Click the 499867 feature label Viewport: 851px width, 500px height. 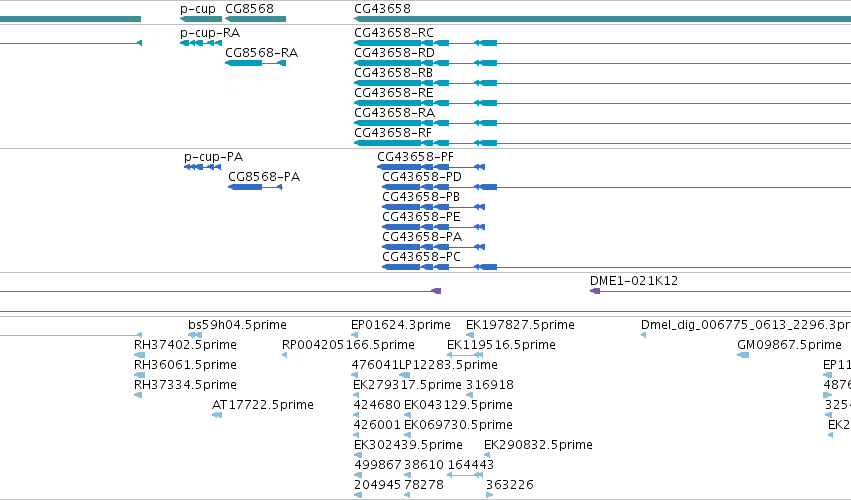[x=378, y=465]
